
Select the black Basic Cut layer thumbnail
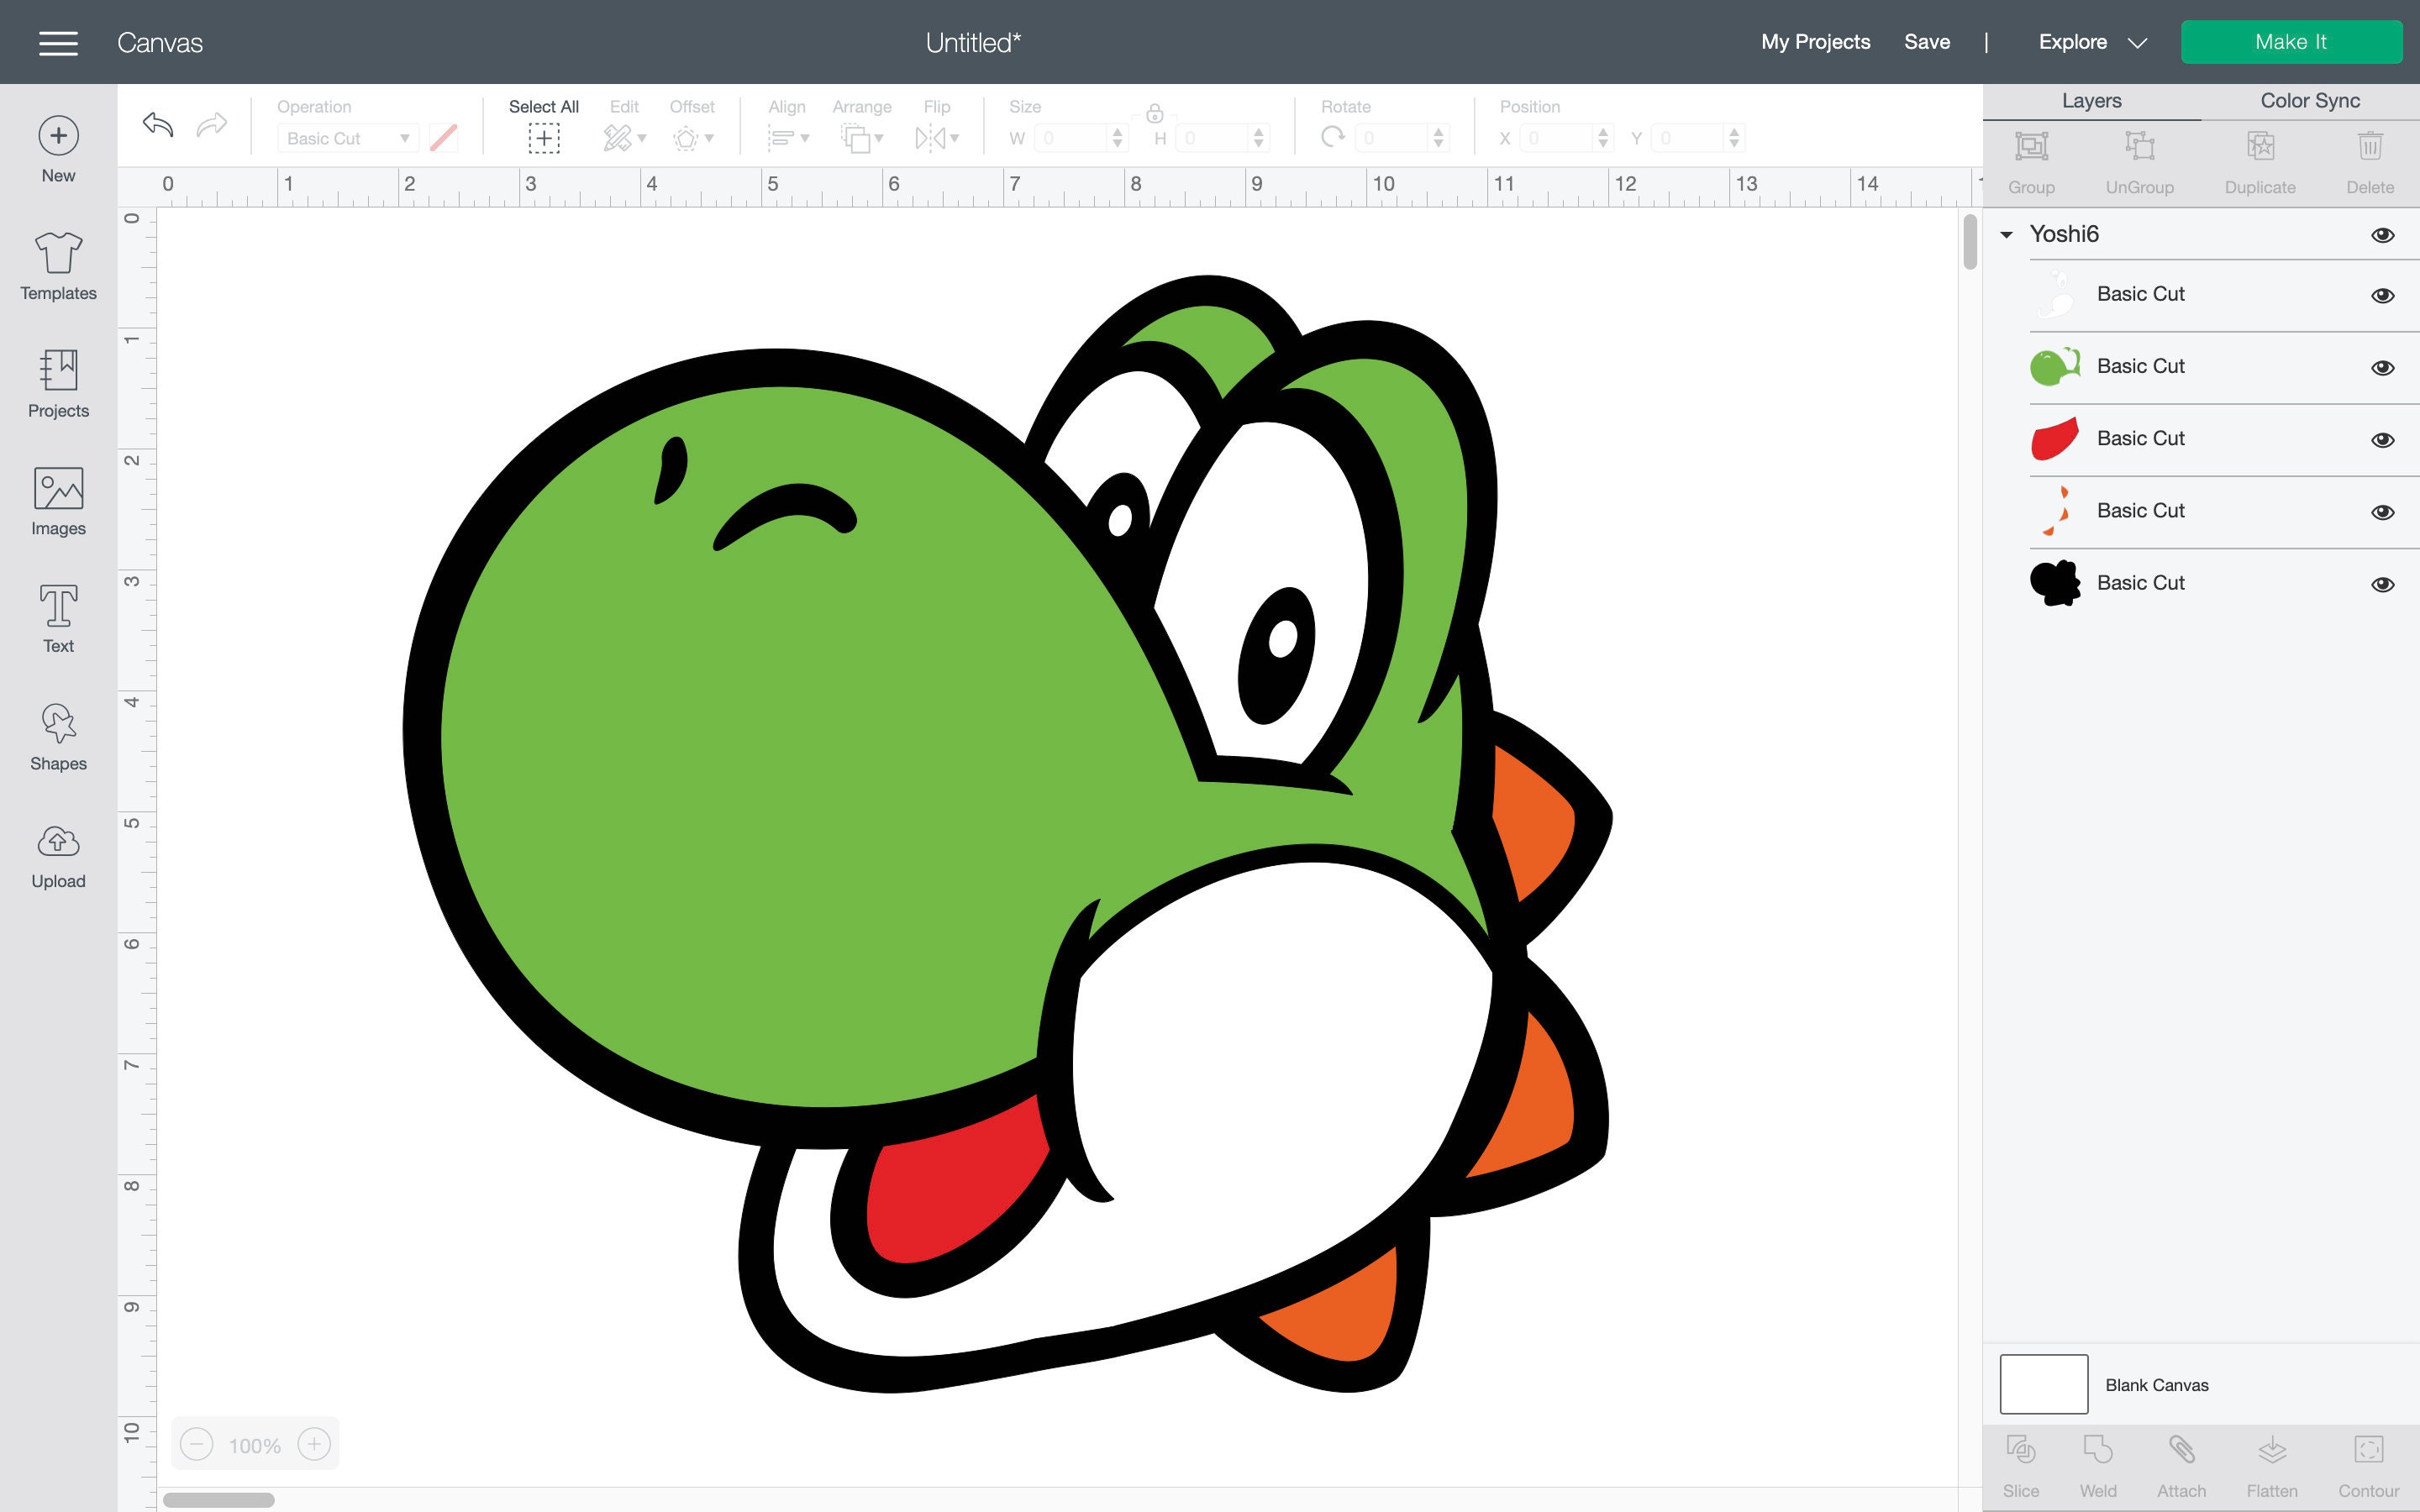(2055, 583)
